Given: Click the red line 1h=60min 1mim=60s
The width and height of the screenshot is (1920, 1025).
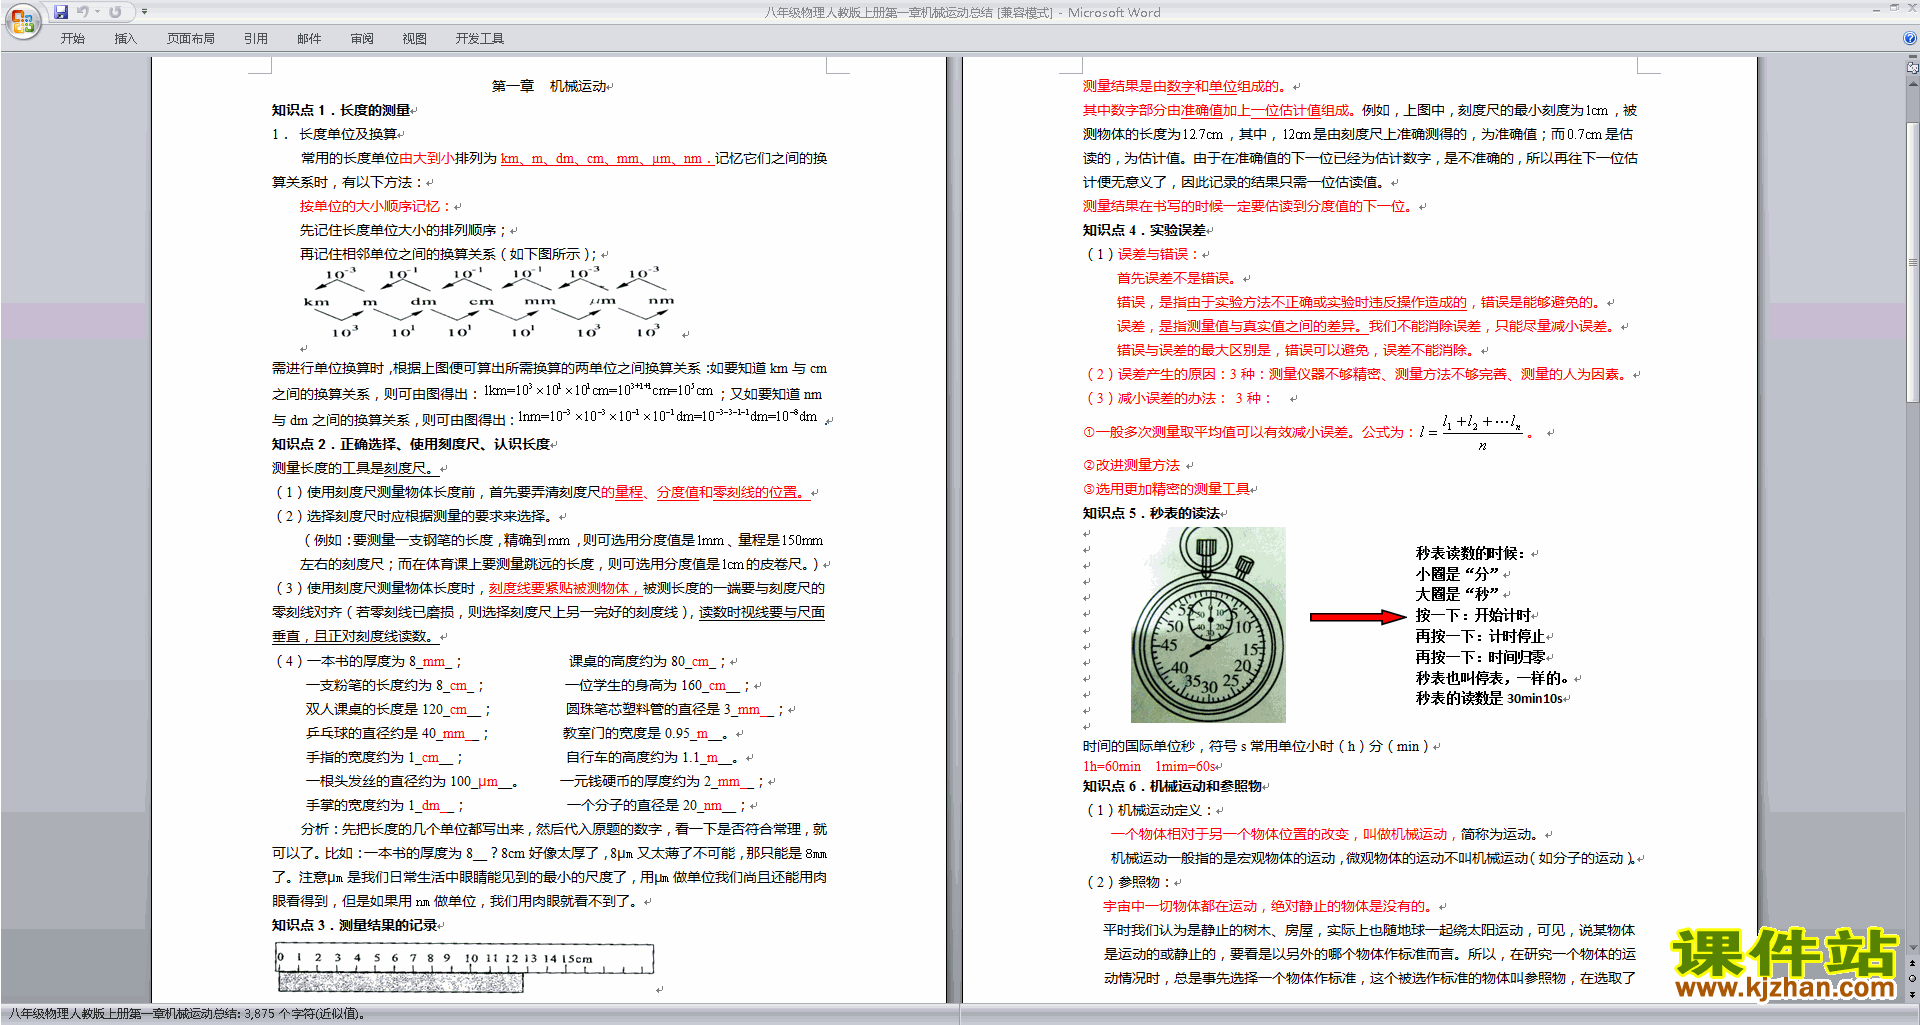Looking at the screenshot, I should [1149, 766].
